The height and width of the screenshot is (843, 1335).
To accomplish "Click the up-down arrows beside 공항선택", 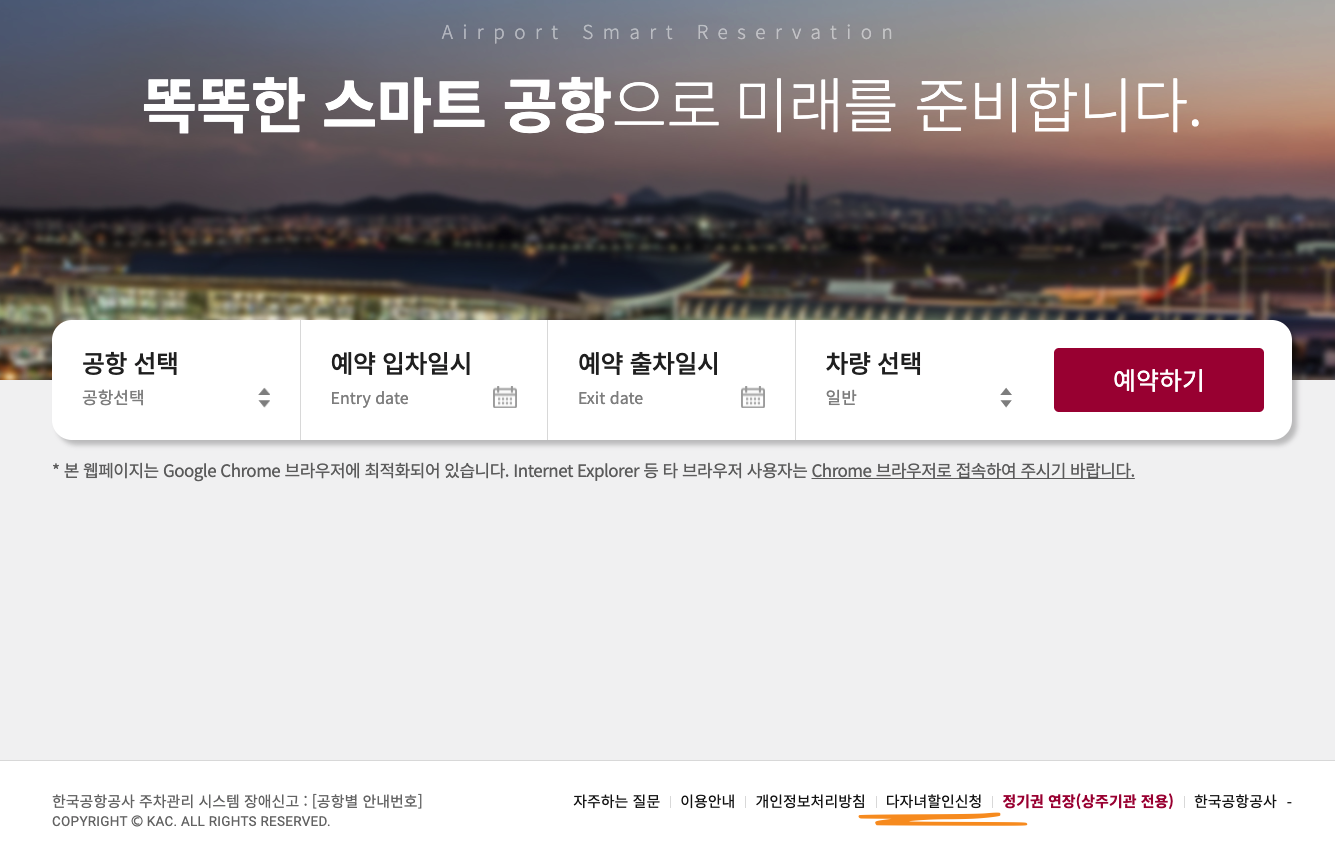I will click(x=264, y=398).
